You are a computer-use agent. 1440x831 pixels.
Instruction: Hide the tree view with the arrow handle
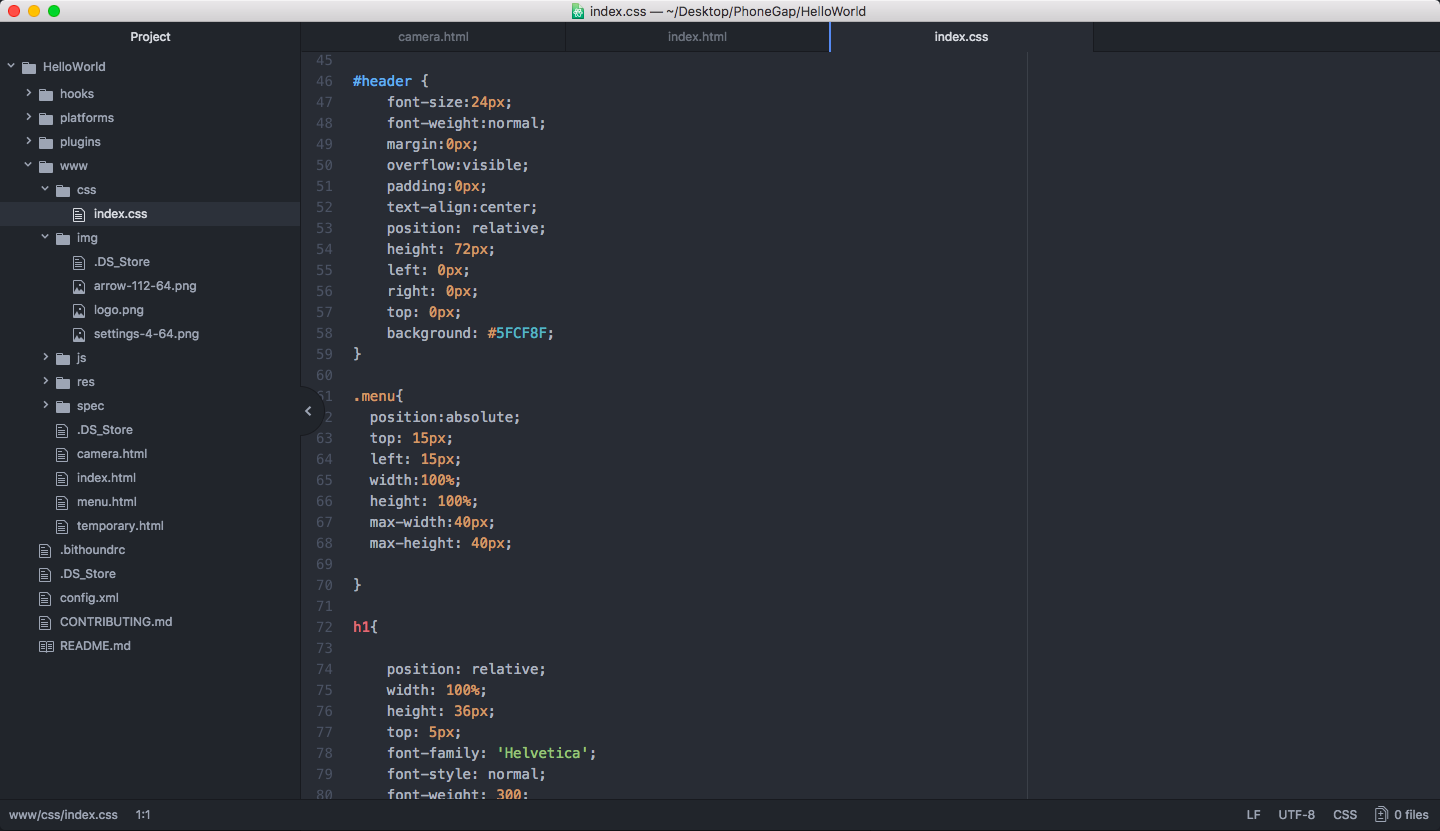[308, 411]
